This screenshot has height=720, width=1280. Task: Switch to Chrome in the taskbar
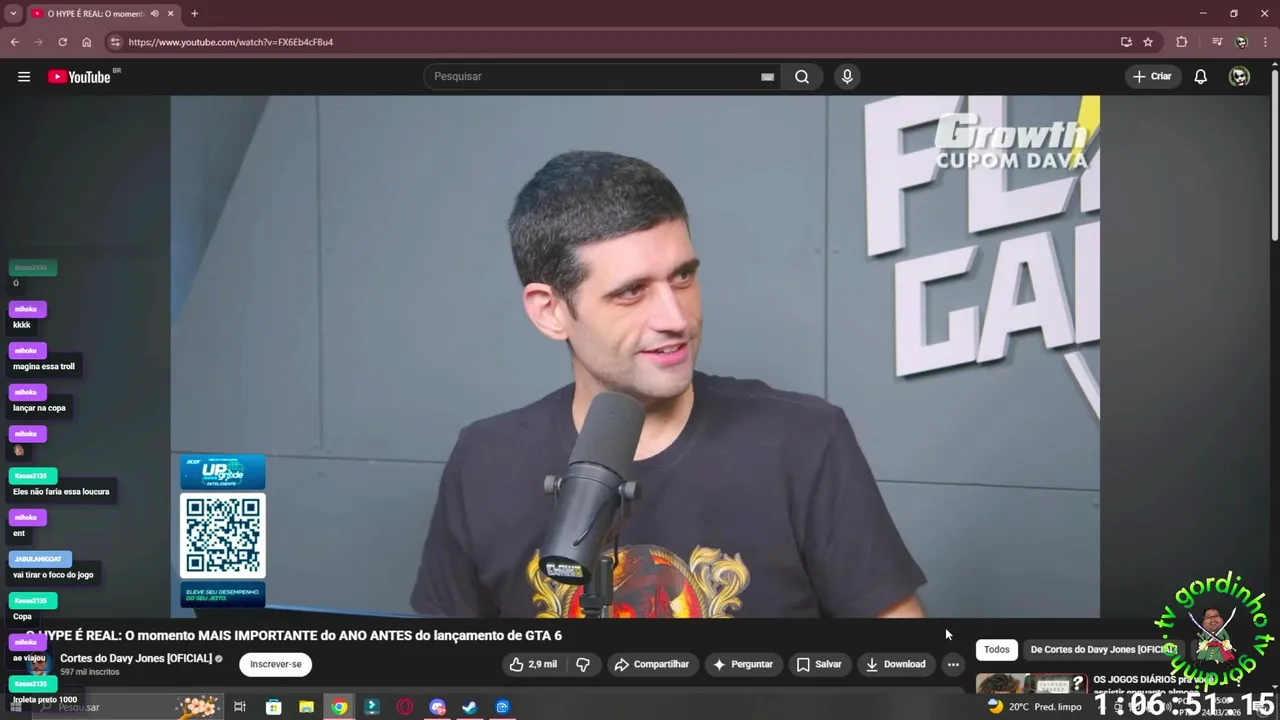339,707
